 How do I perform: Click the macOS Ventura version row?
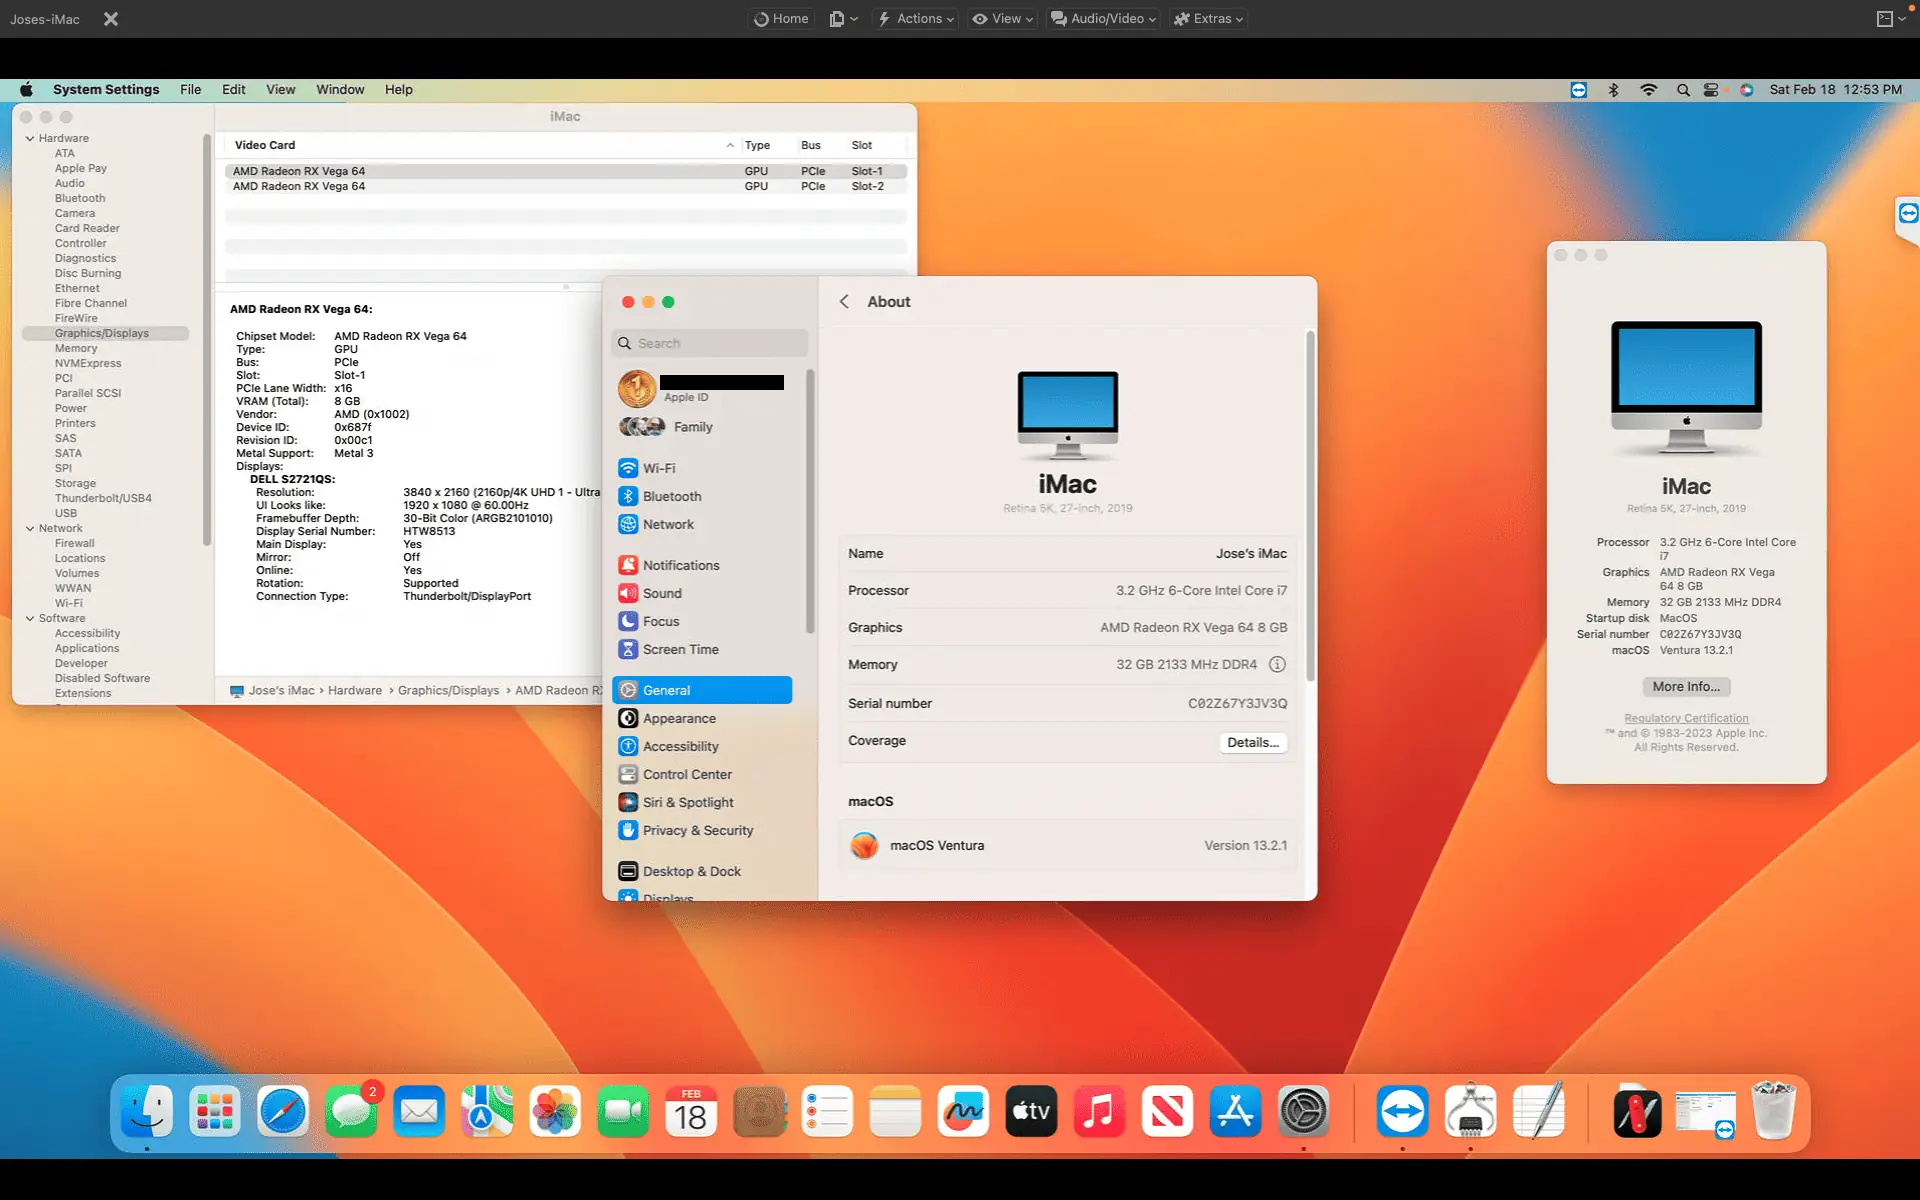click(x=1067, y=845)
